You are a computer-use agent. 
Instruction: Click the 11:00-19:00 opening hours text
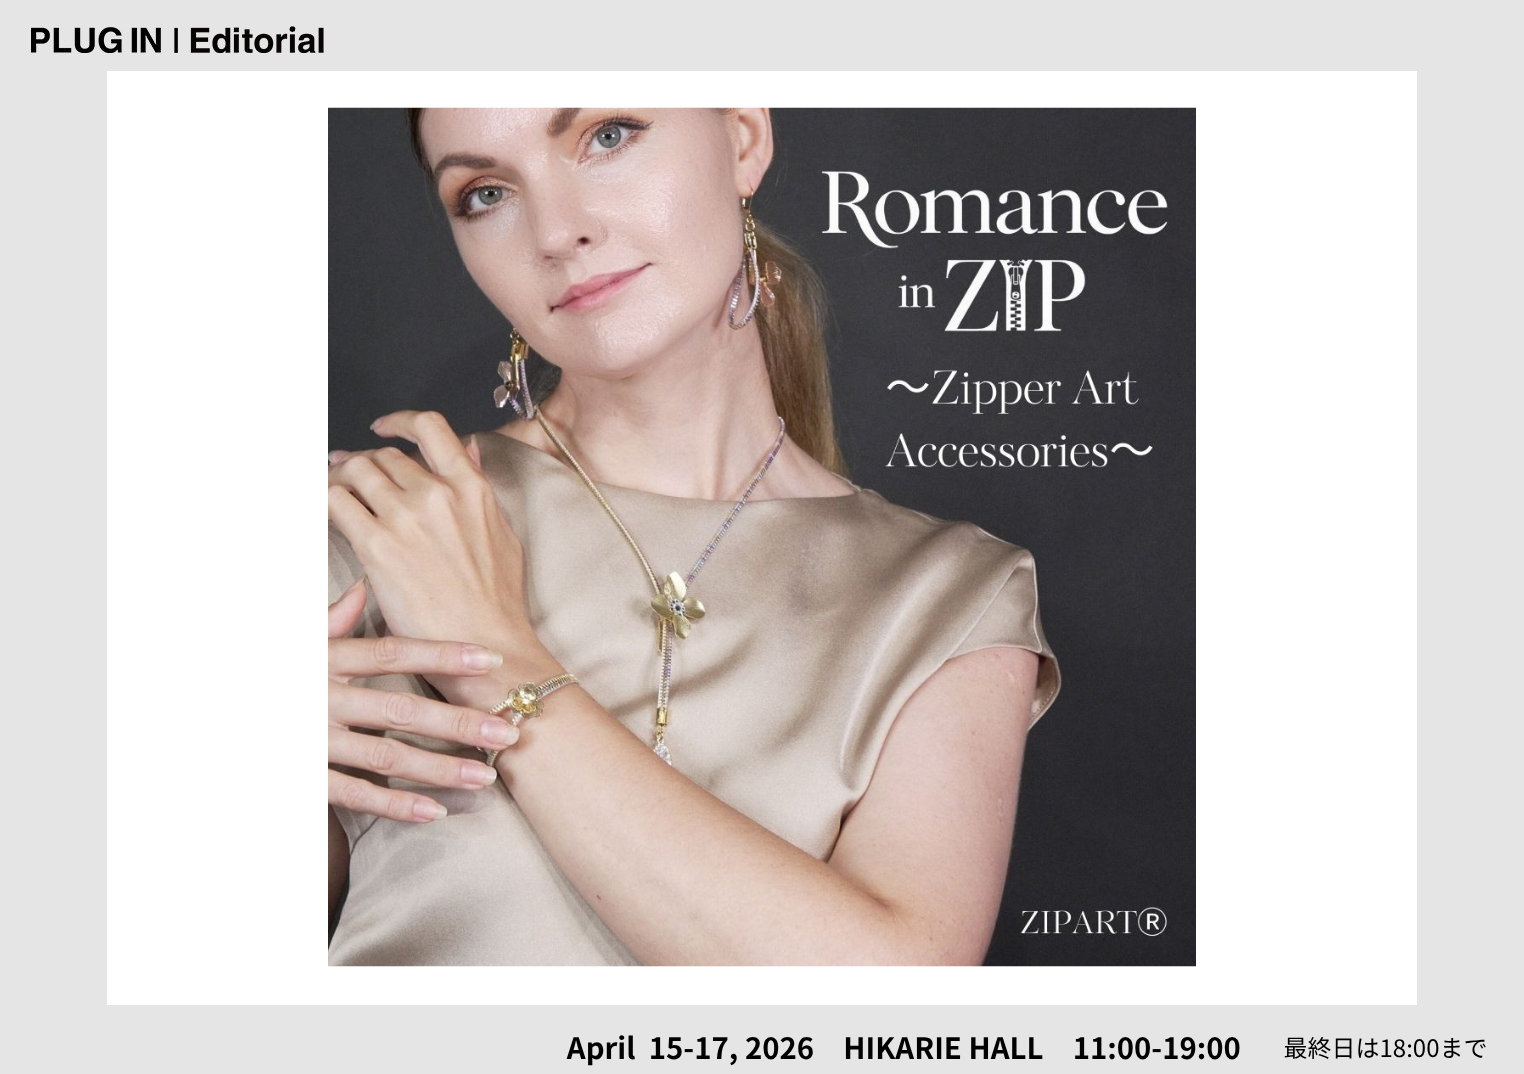click(x=1157, y=1048)
